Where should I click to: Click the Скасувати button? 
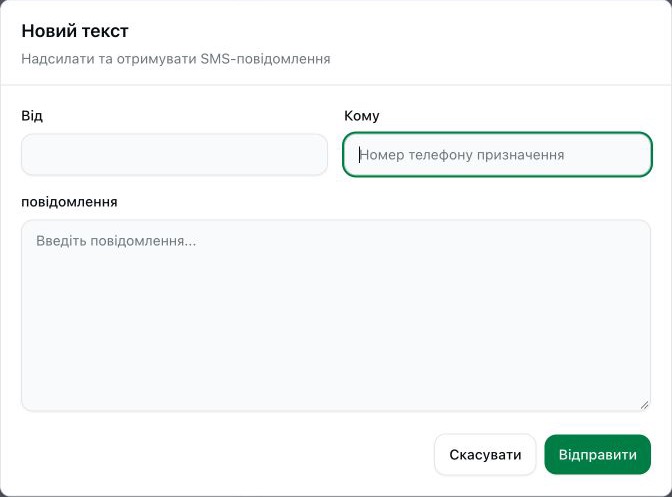485,455
